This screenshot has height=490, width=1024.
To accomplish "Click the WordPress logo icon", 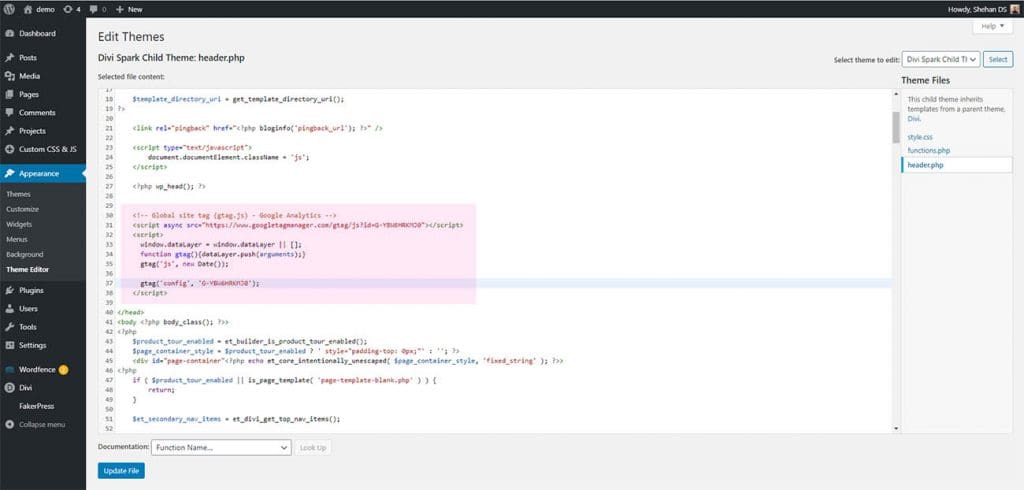I will [9, 9].
